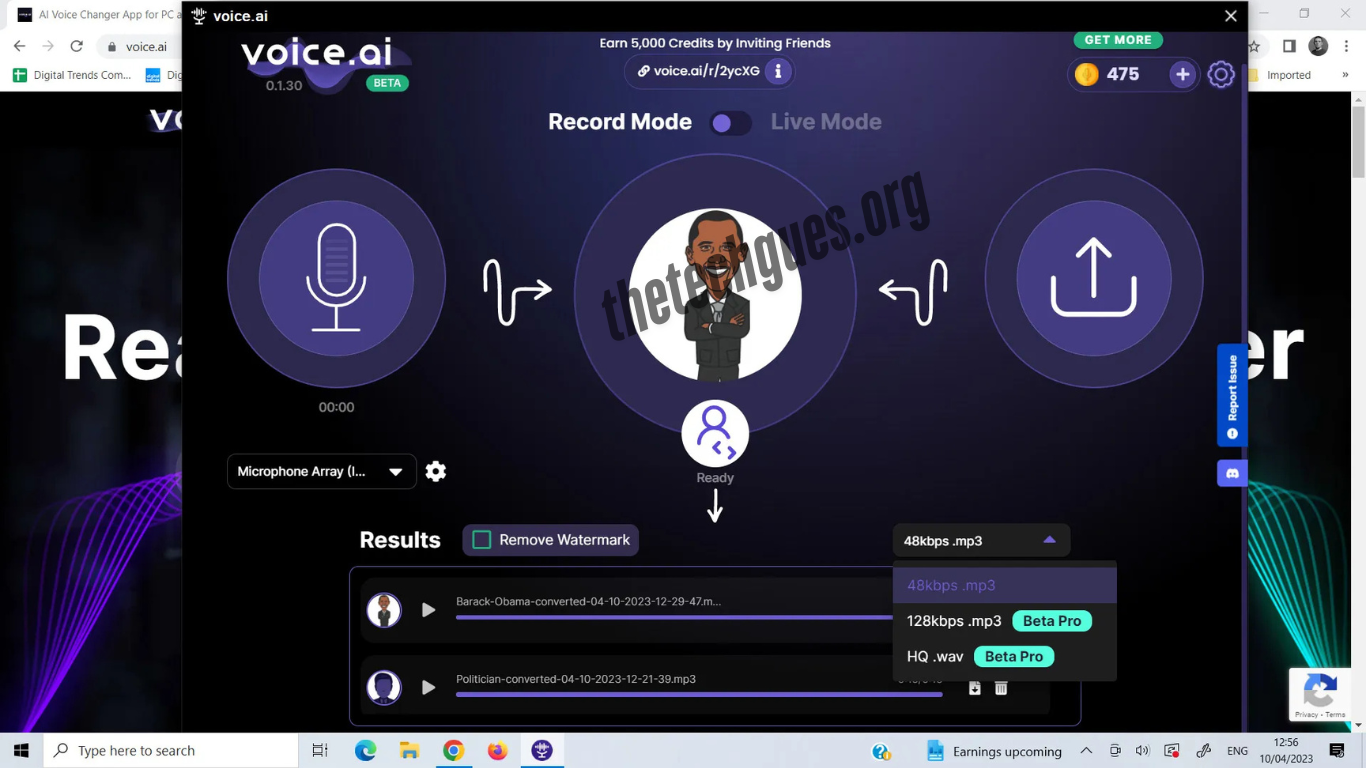
Task: Select the 48kbps .mp3 option in list
Action: [1004, 585]
